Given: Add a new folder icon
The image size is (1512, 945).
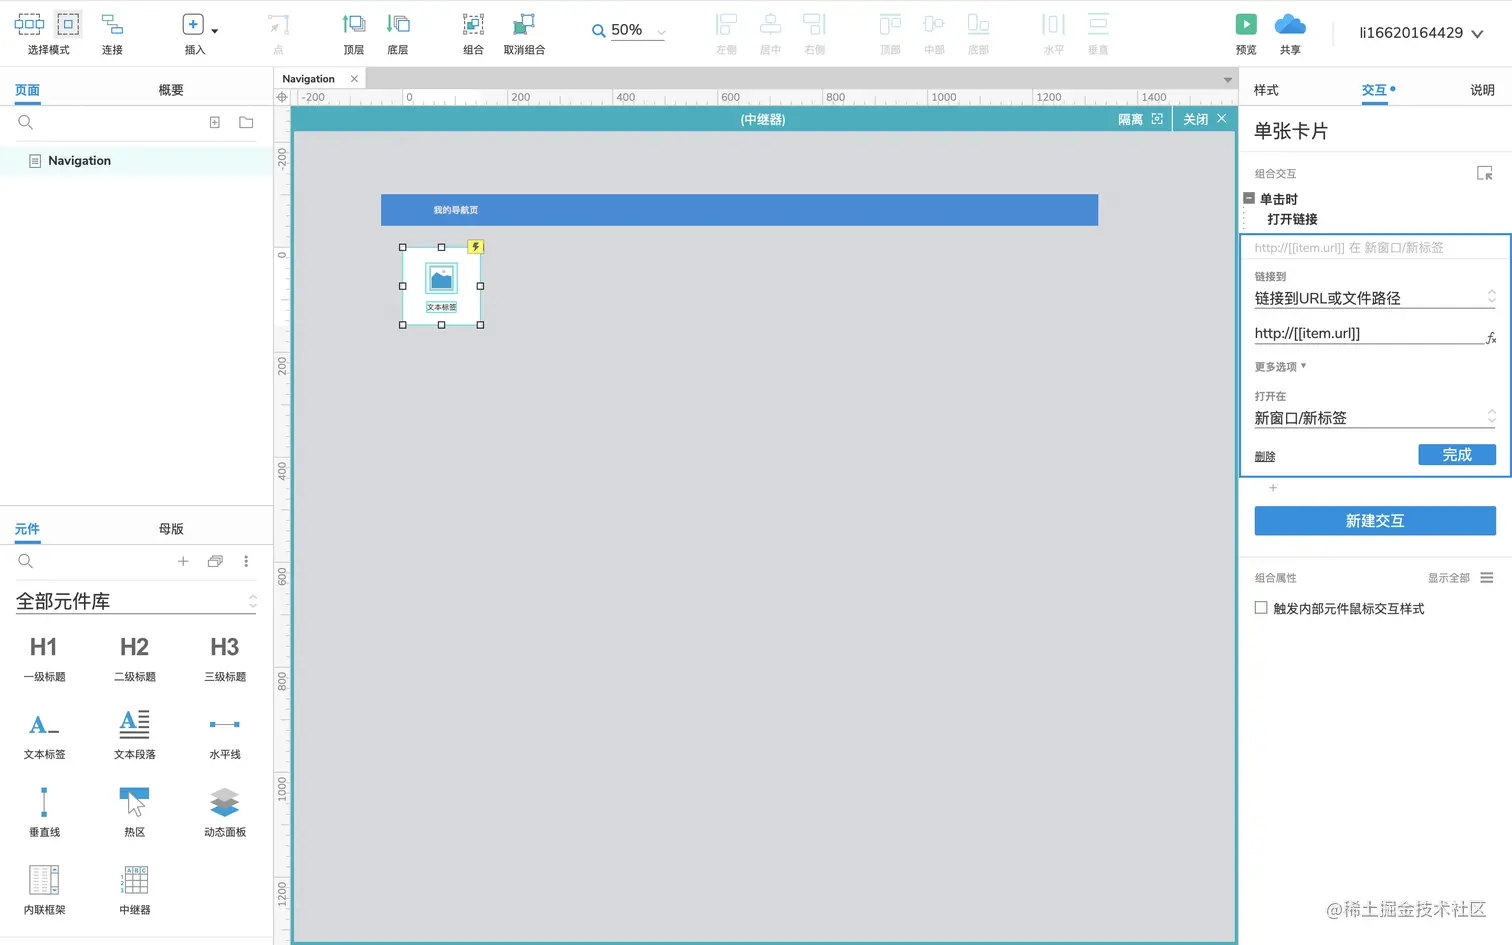Looking at the screenshot, I should pyautogui.click(x=246, y=122).
